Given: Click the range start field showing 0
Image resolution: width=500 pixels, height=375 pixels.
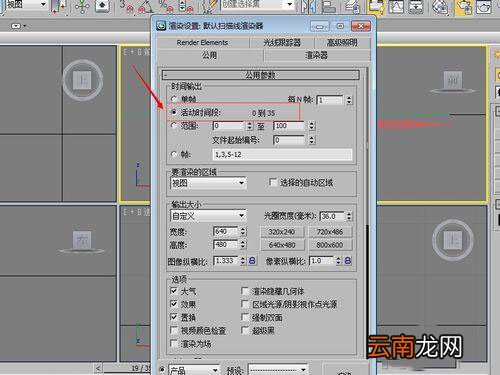Looking at the screenshot, I should 229,126.
